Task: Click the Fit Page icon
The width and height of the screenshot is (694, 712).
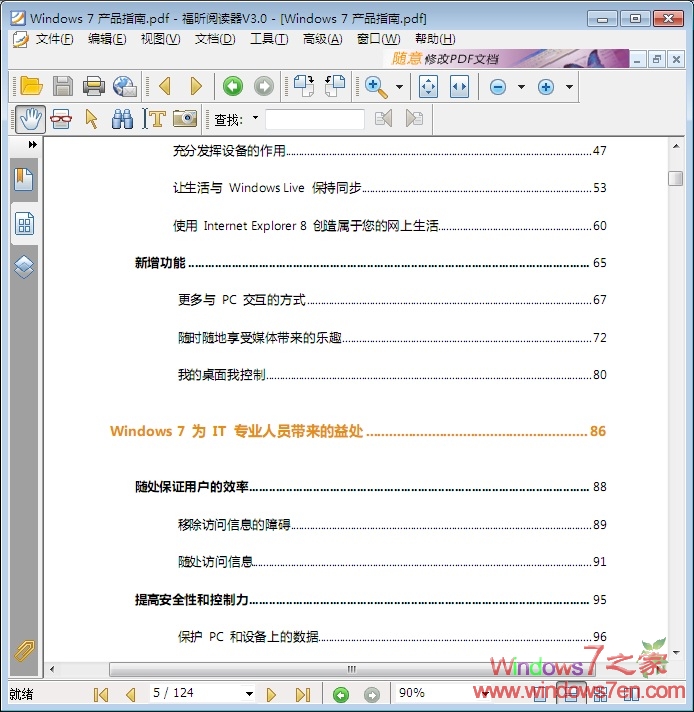Action: pos(429,86)
